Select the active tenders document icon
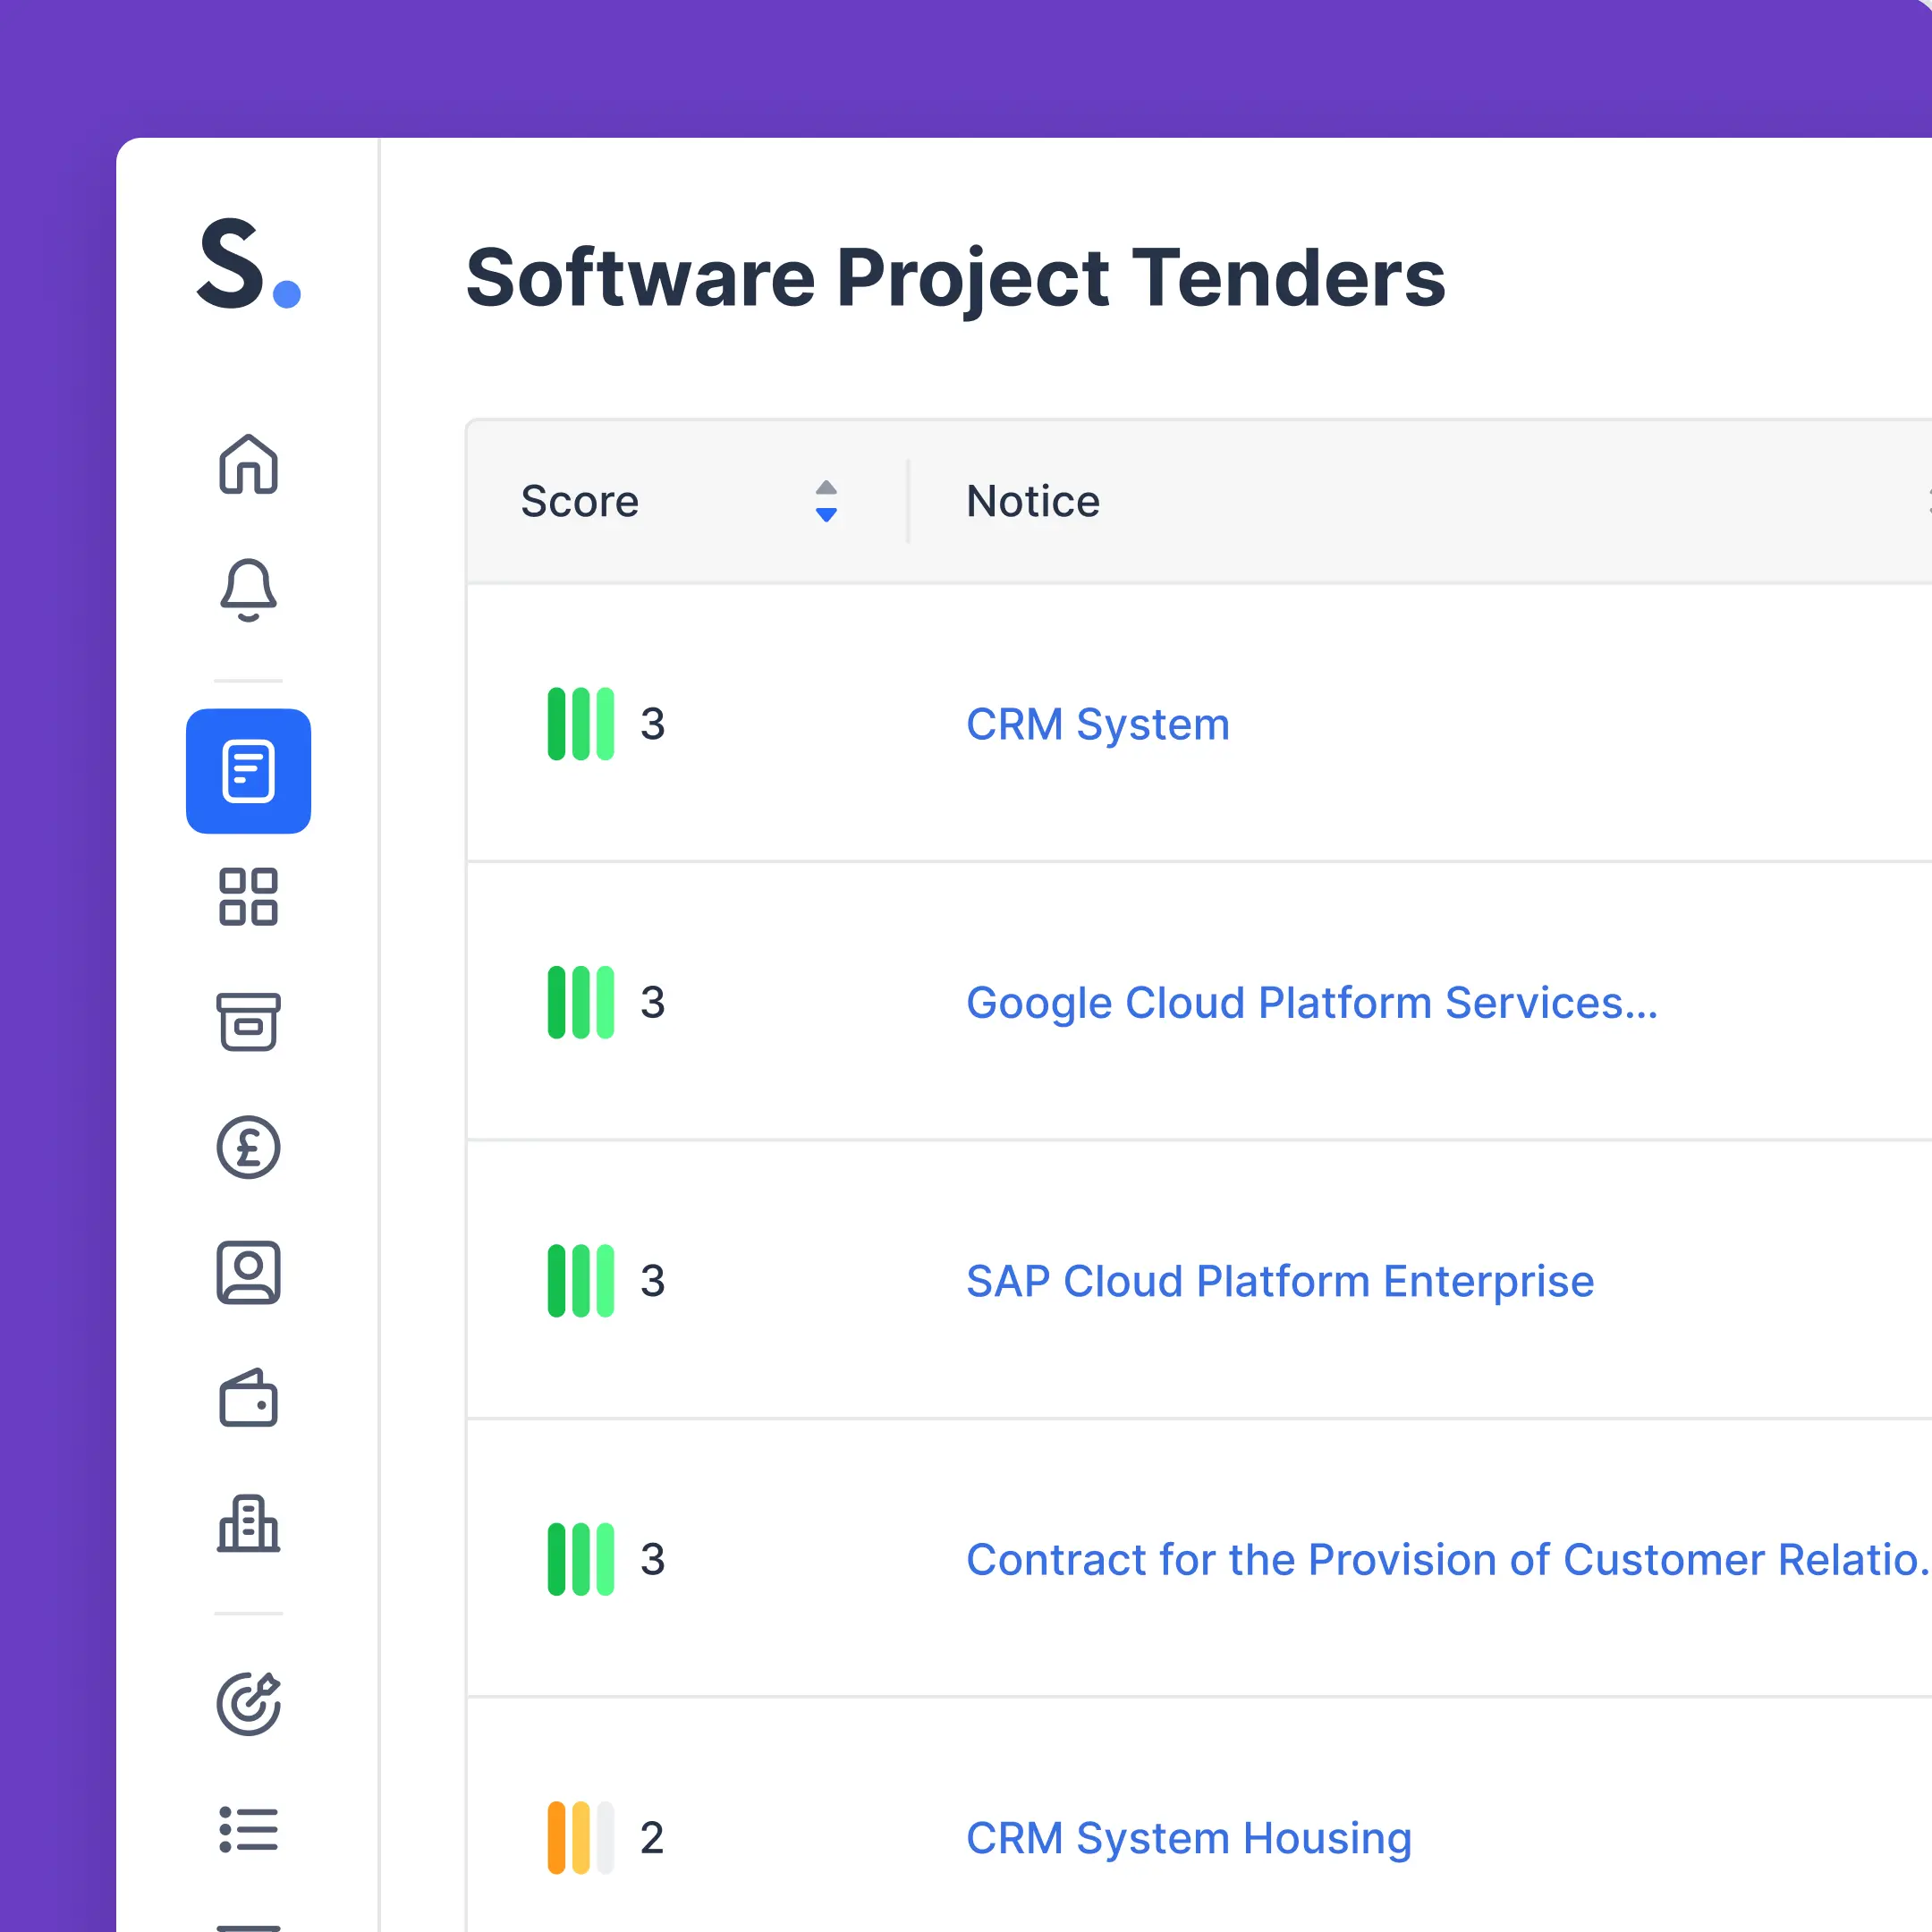Viewport: 1932px width, 1932px height. pos(248,771)
